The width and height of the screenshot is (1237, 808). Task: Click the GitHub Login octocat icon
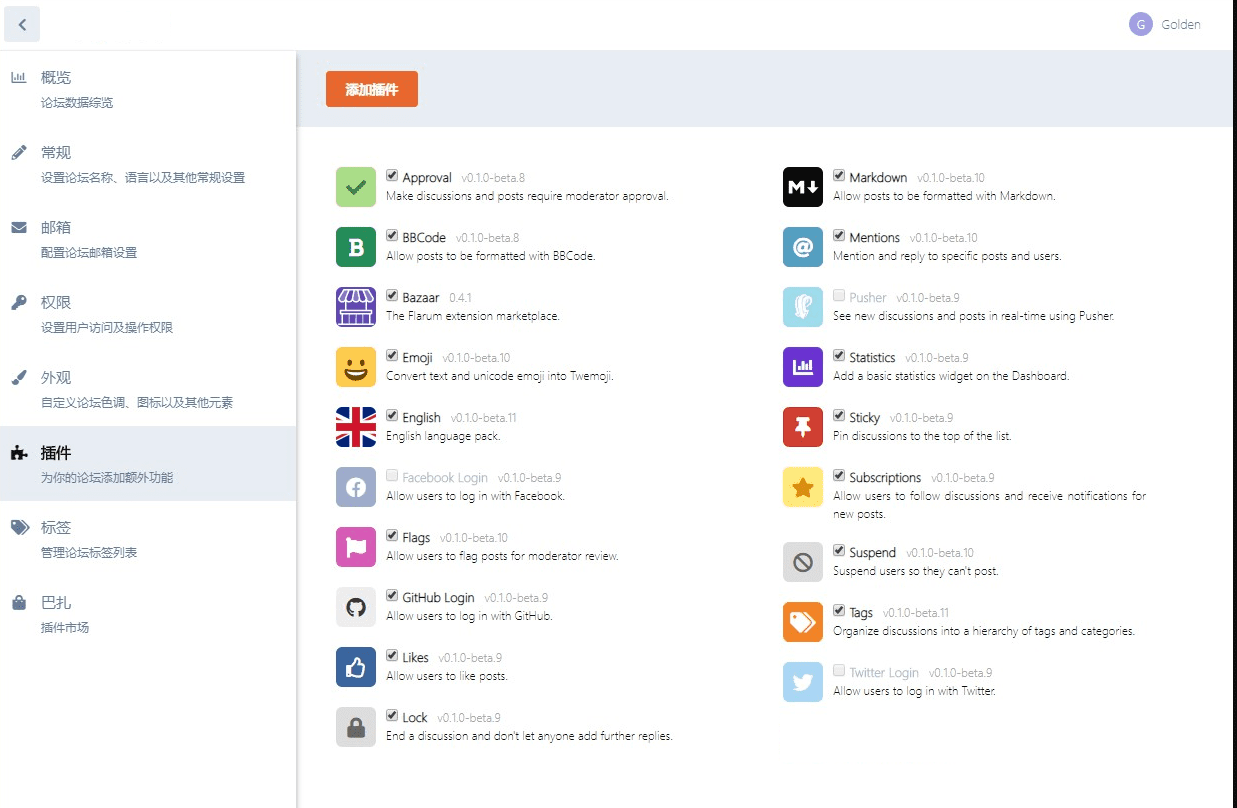coord(356,607)
